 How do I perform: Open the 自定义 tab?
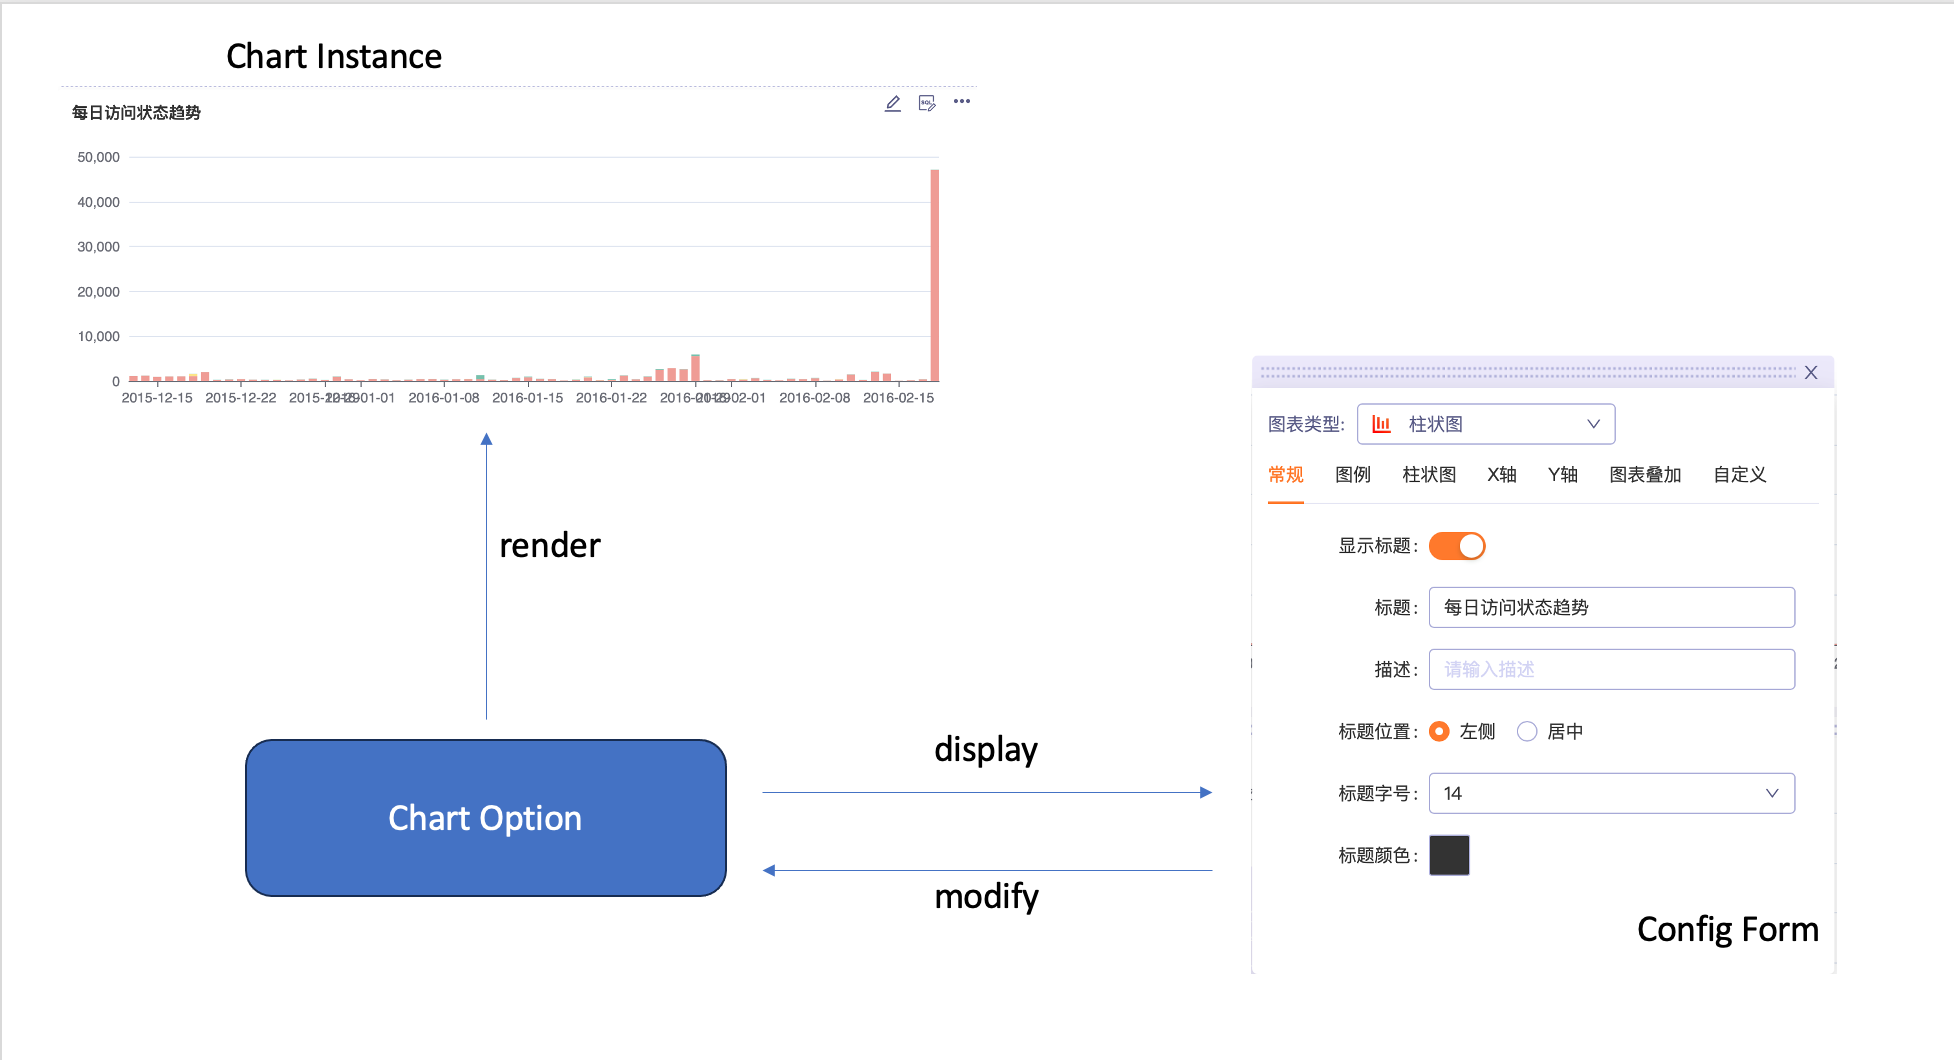(1740, 475)
